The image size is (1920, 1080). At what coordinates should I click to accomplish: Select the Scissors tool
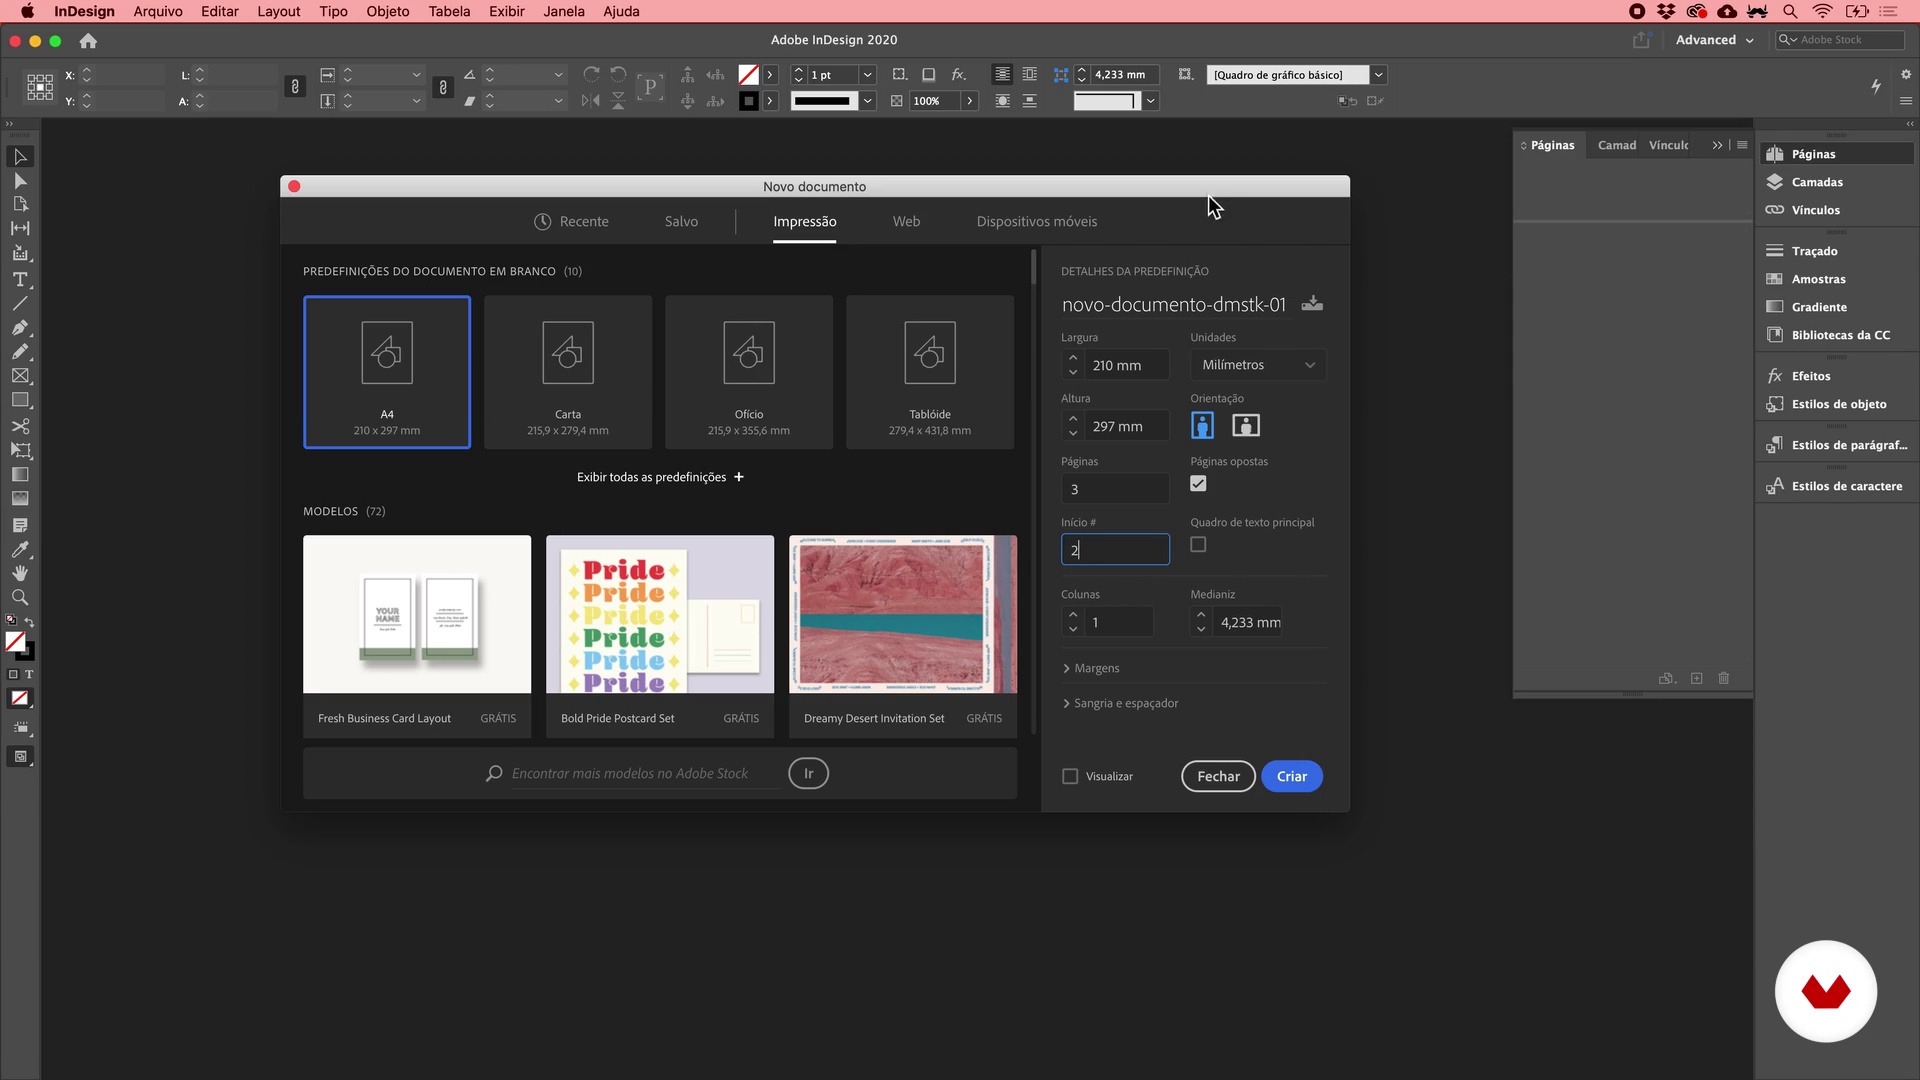20,426
